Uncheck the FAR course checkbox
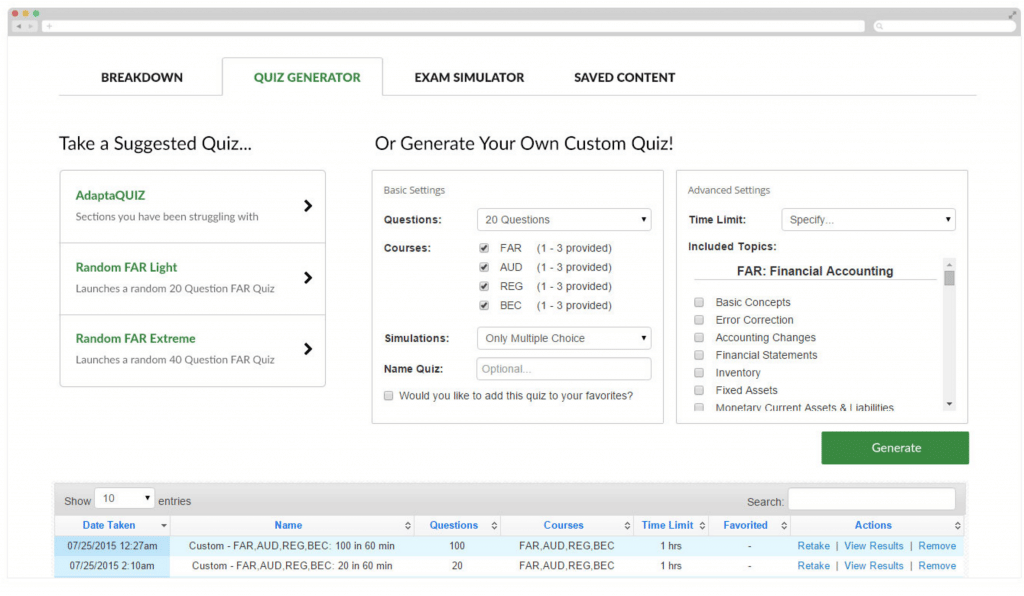The width and height of the screenshot is (1024, 596). coord(484,248)
